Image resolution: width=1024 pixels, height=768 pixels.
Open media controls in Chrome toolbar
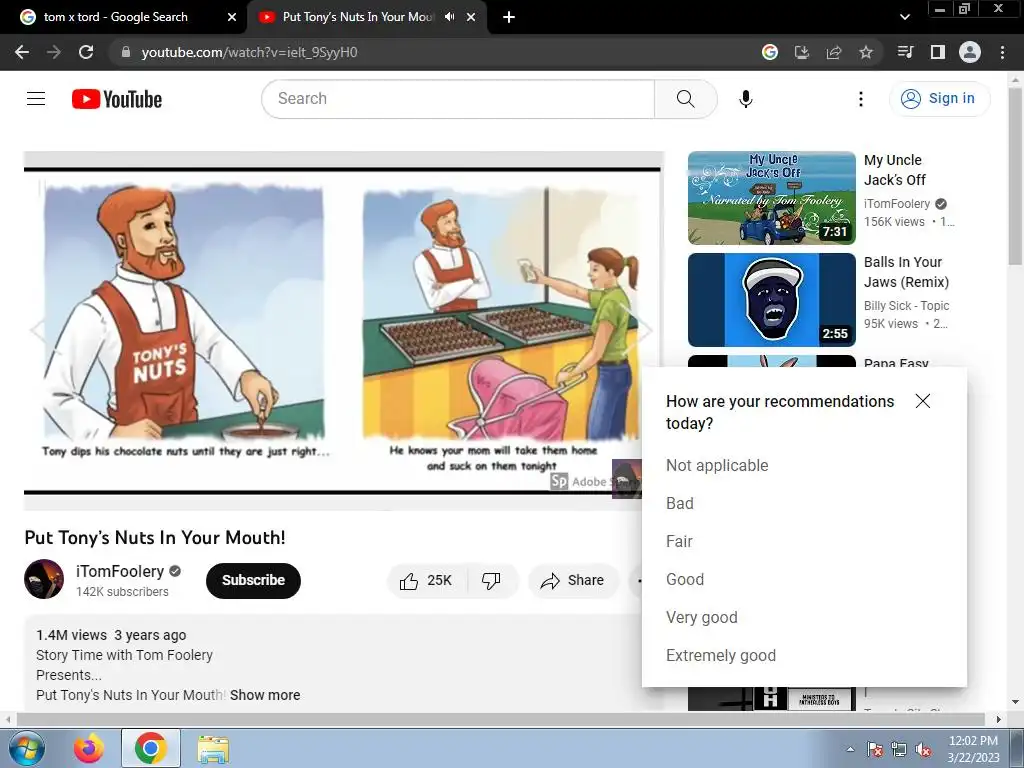point(905,52)
